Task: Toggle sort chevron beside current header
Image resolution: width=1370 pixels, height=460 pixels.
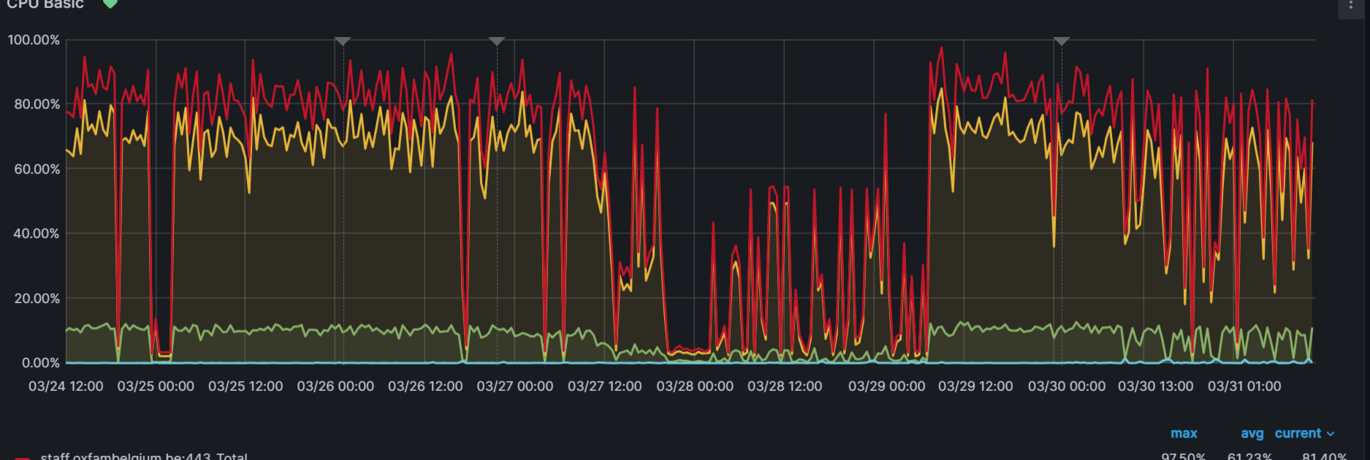Action: point(1330,434)
